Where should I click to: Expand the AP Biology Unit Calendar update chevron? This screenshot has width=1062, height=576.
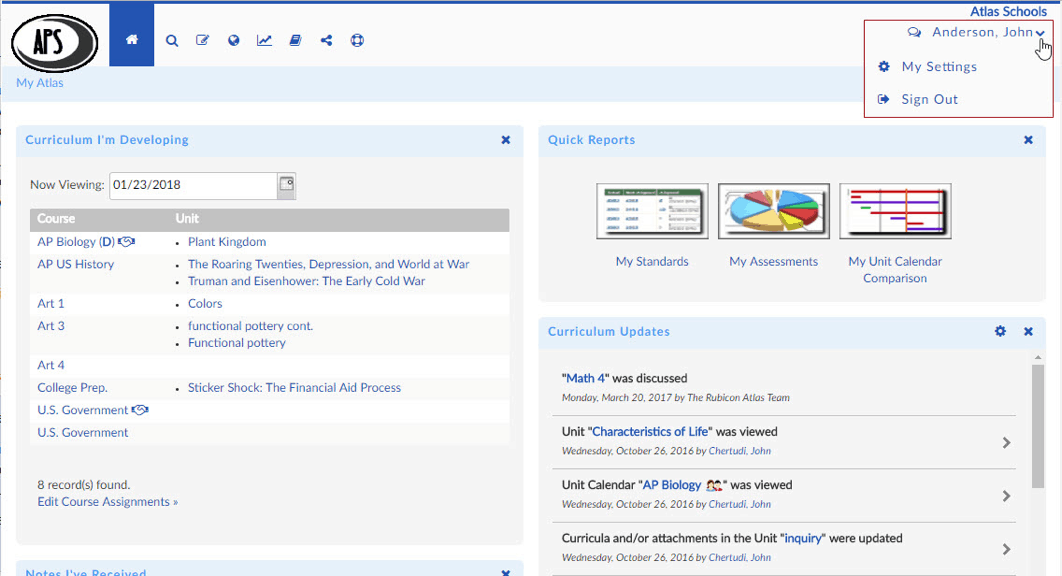click(1006, 496)
